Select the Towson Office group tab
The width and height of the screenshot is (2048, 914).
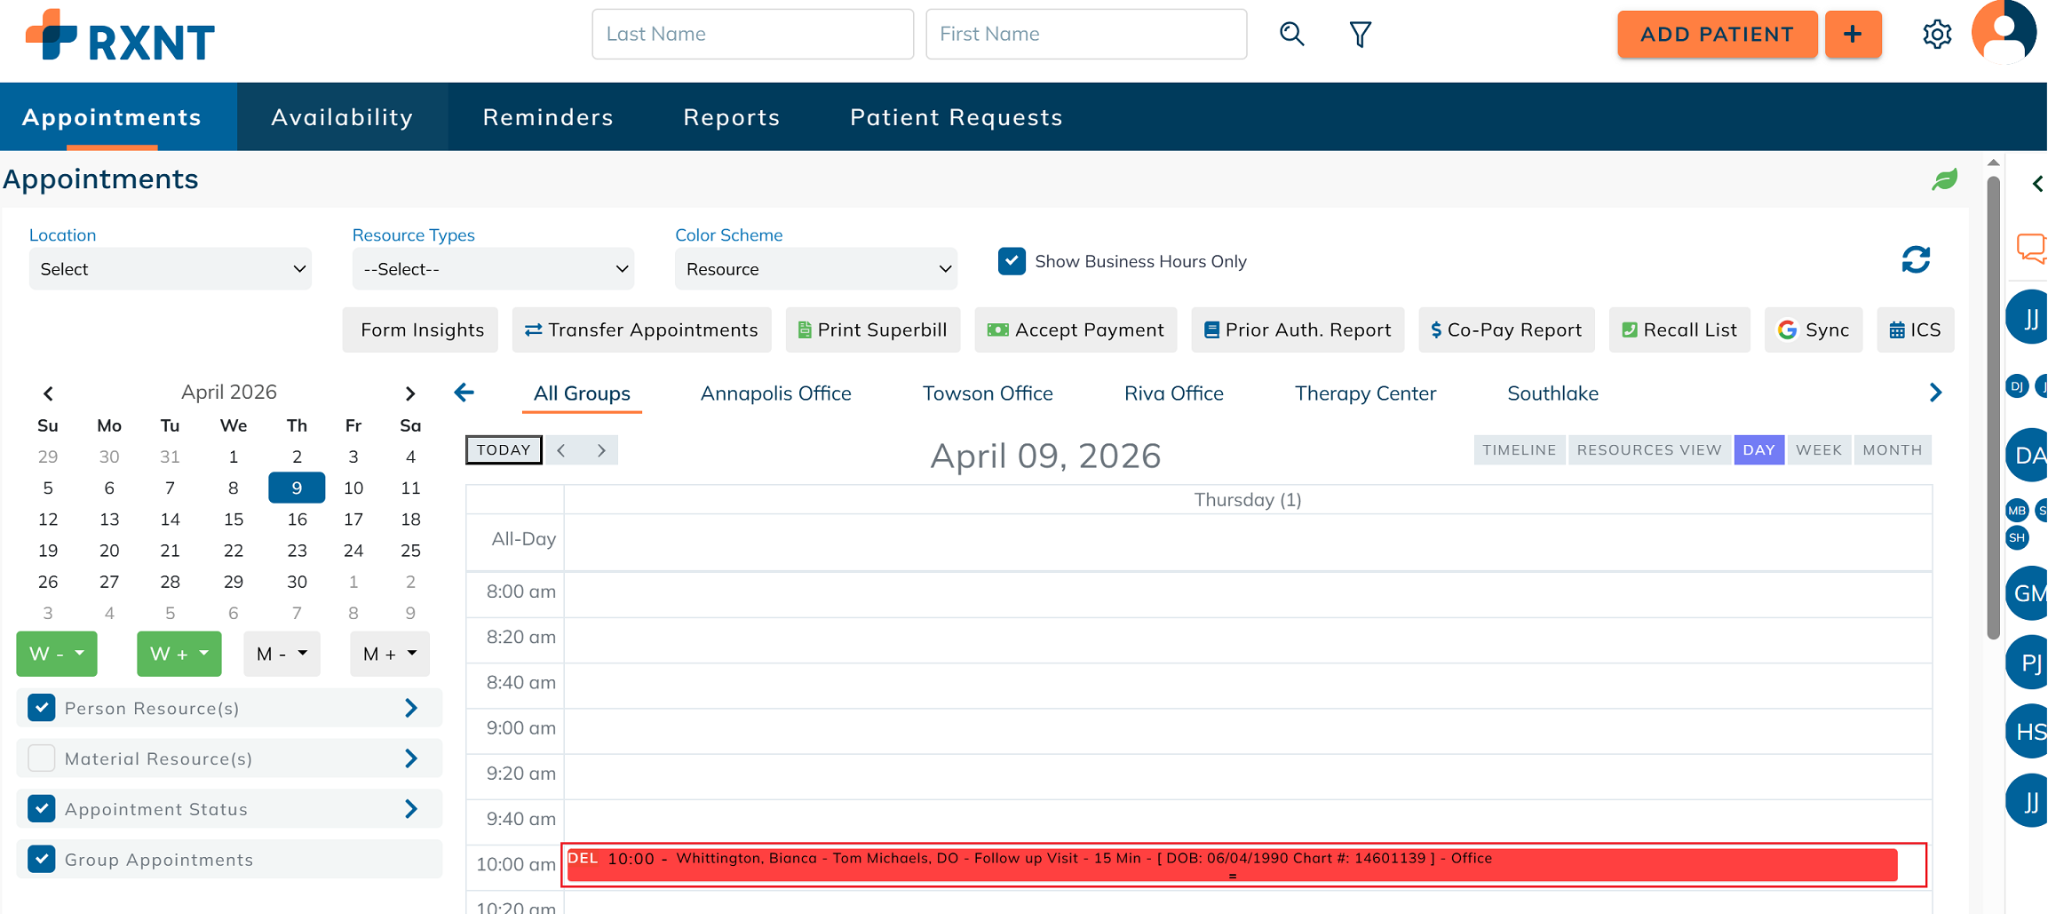(x=987, y=393)
